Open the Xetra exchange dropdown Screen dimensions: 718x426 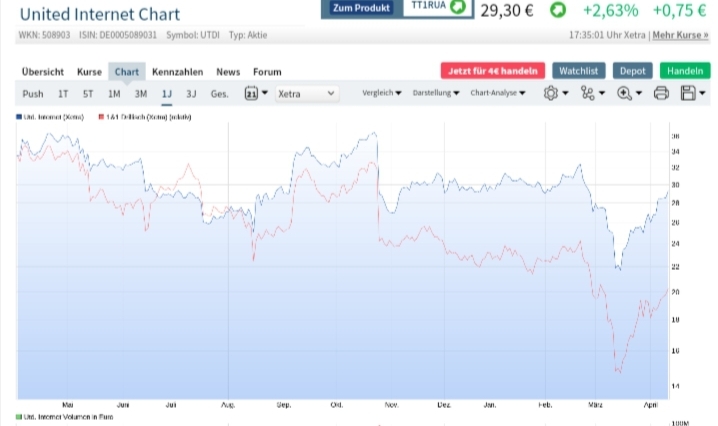[x=307, y=94]
